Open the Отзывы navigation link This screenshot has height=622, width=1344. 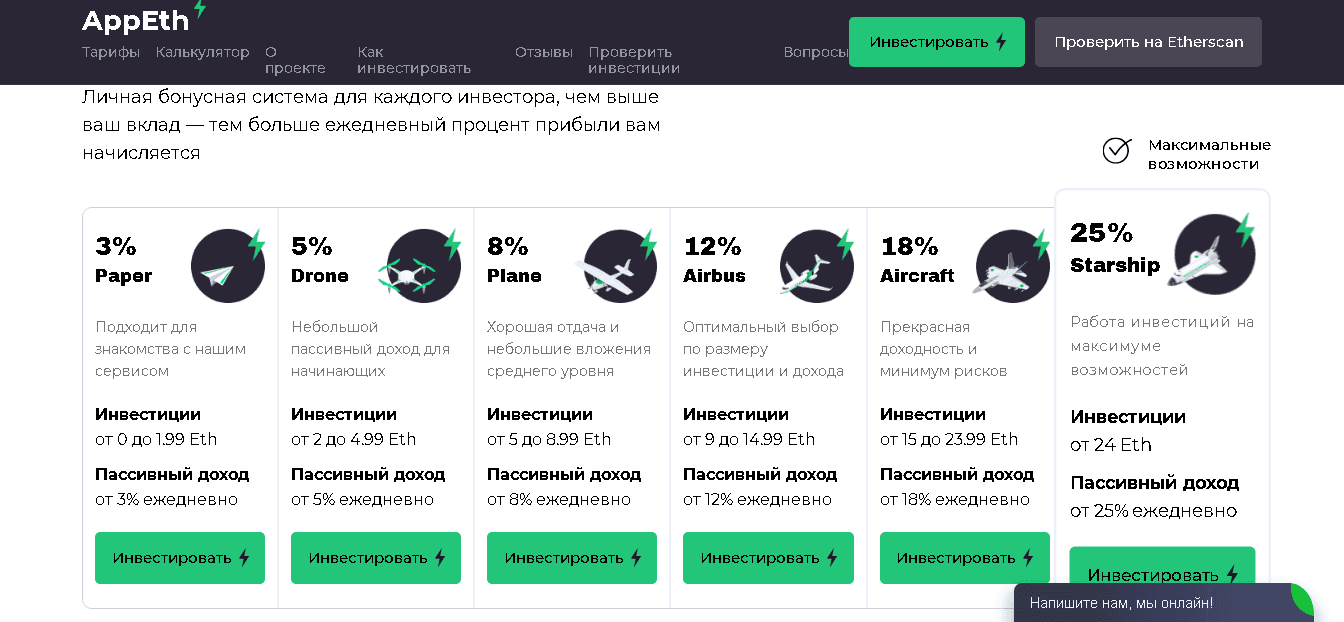point(544,52)
